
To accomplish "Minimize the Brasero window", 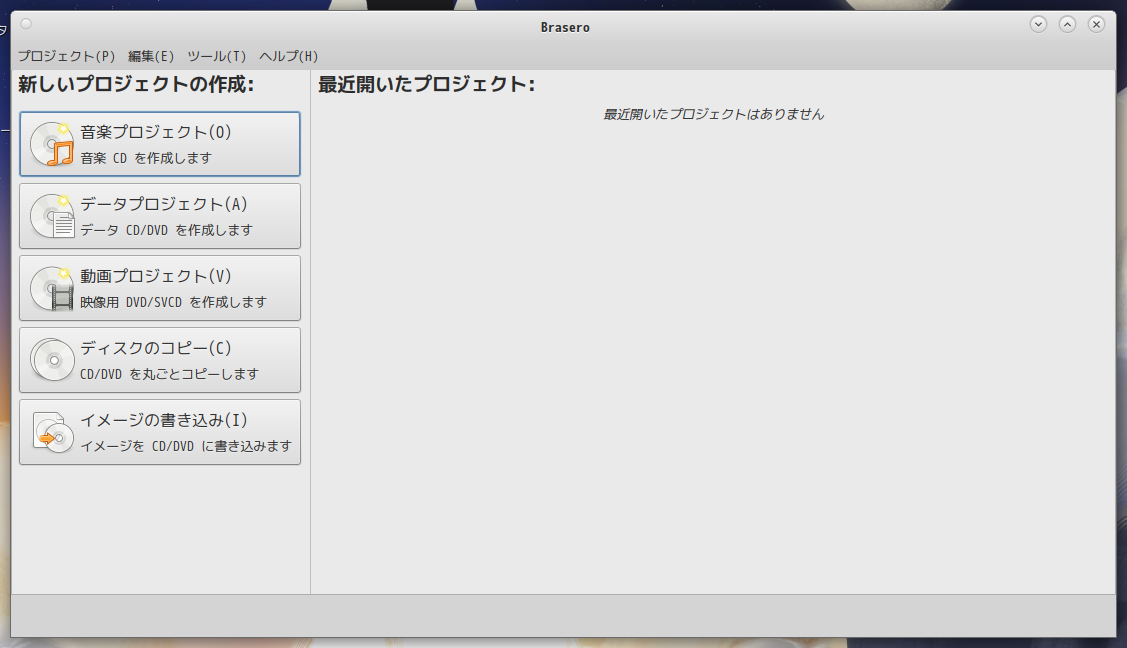I will (1038, 24).
